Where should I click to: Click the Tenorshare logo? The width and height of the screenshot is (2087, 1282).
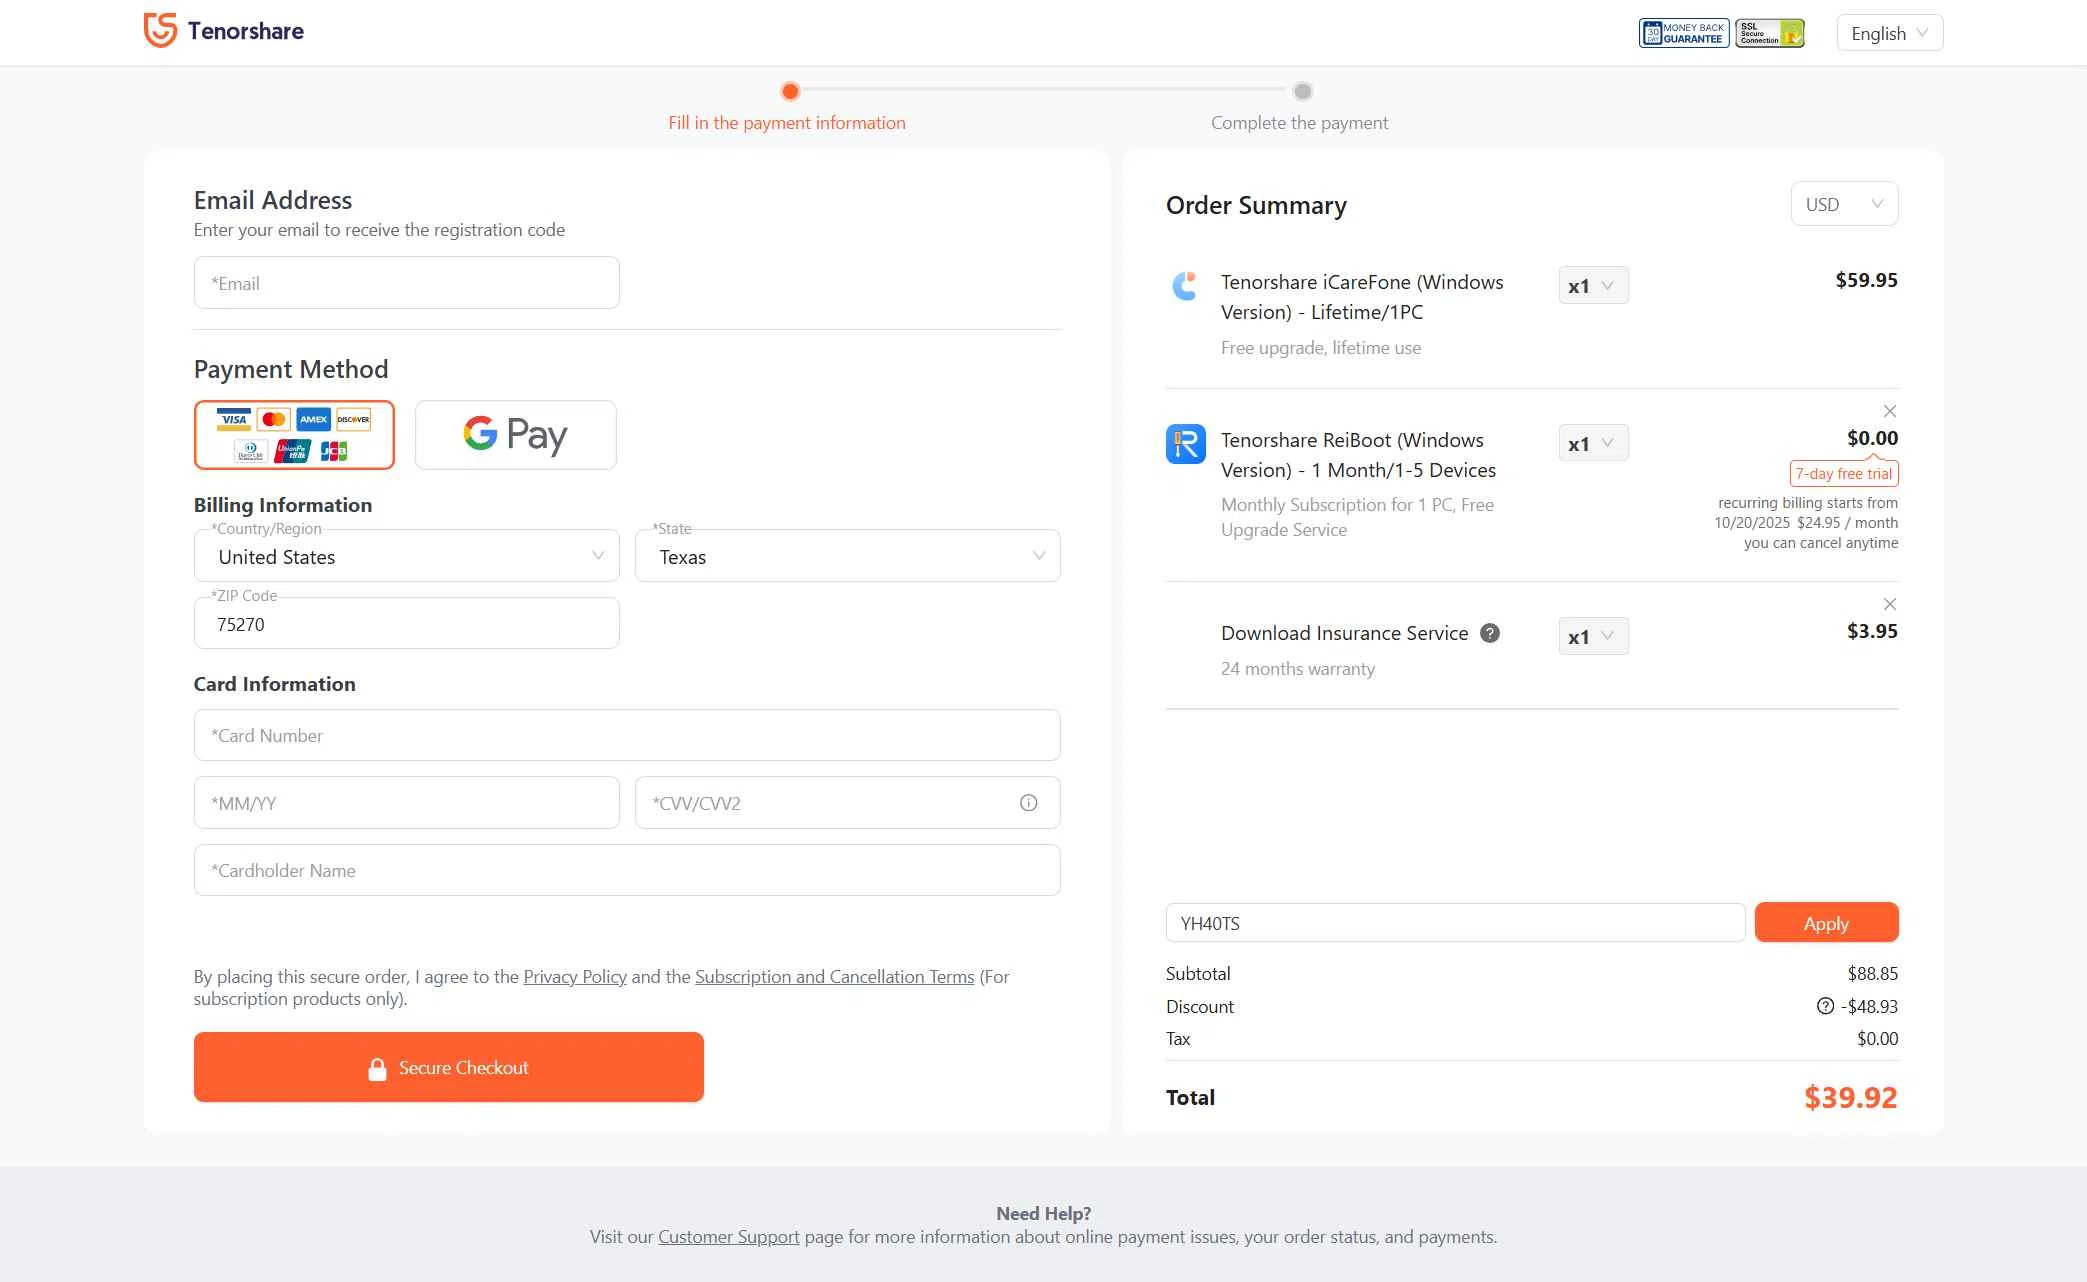(224, 31)
